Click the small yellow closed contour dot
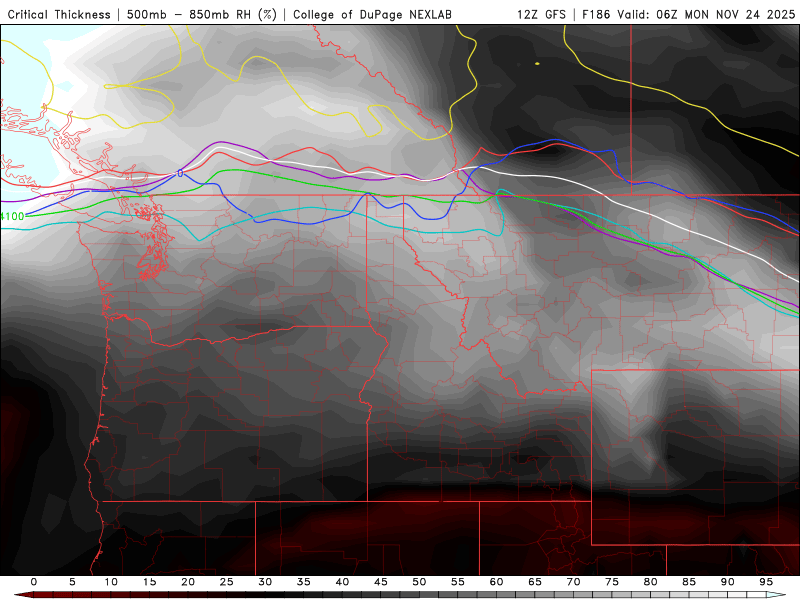 [x=537, y=63]
